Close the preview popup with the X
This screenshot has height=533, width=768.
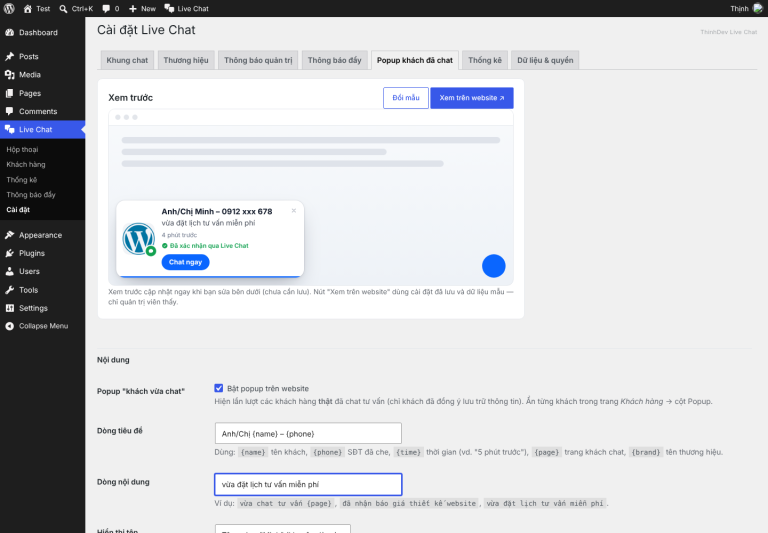tap(294, 211)
